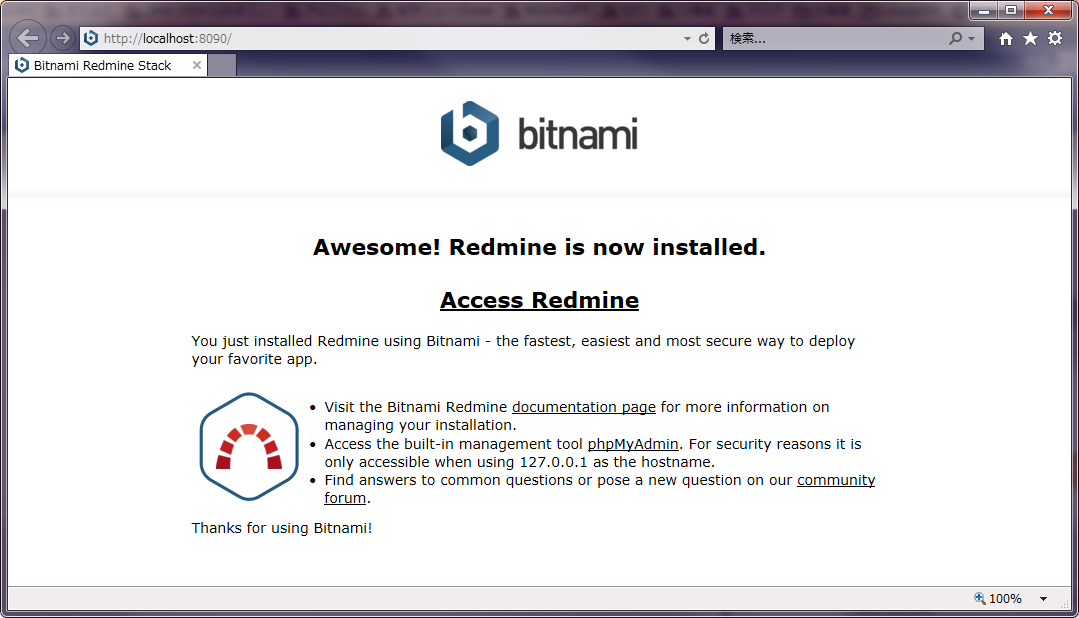This screenshot has width=1079, height=618.
Task: Open the community forum link
Action: [836, 480]
